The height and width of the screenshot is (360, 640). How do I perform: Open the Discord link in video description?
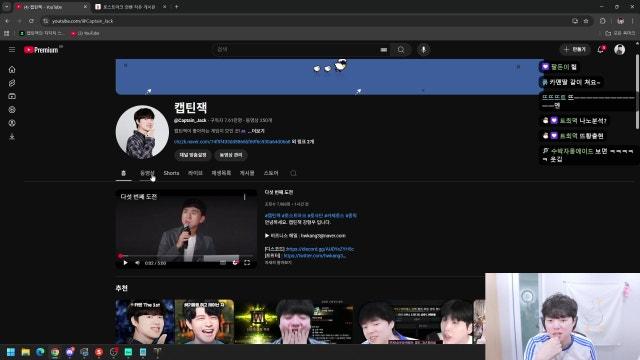[x=320, y=249]
